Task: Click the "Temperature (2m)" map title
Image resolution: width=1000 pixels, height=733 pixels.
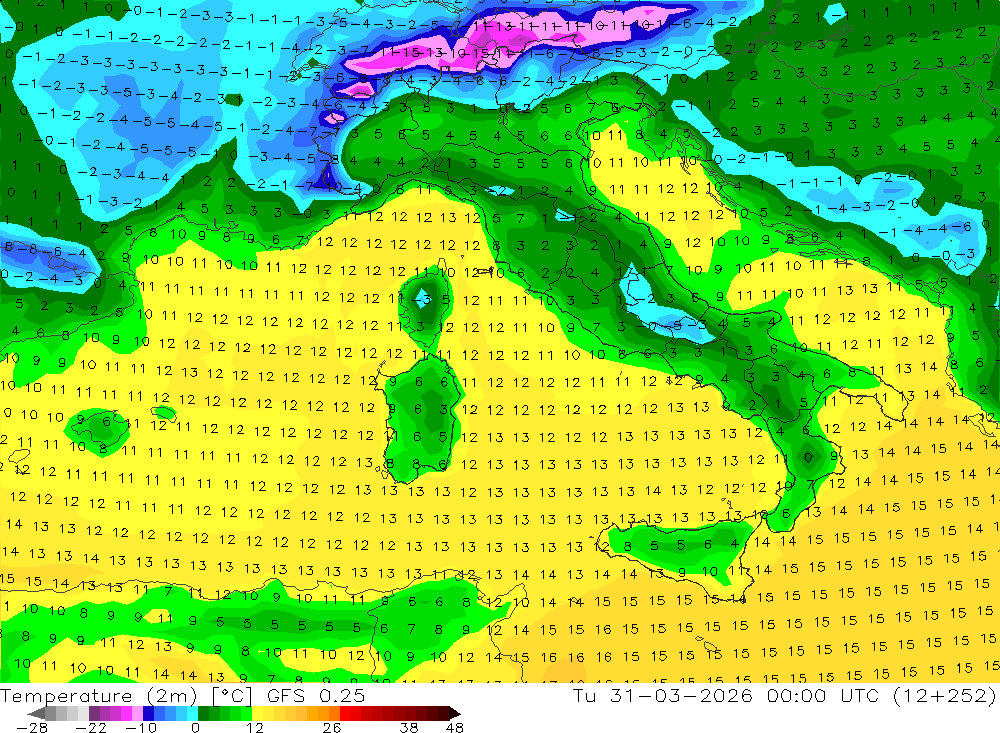Action: pos(98,696)
